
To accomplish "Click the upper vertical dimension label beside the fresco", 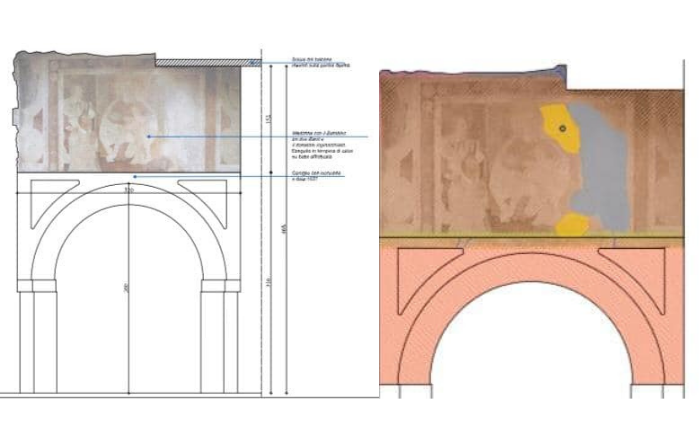I will click(269, 118).
